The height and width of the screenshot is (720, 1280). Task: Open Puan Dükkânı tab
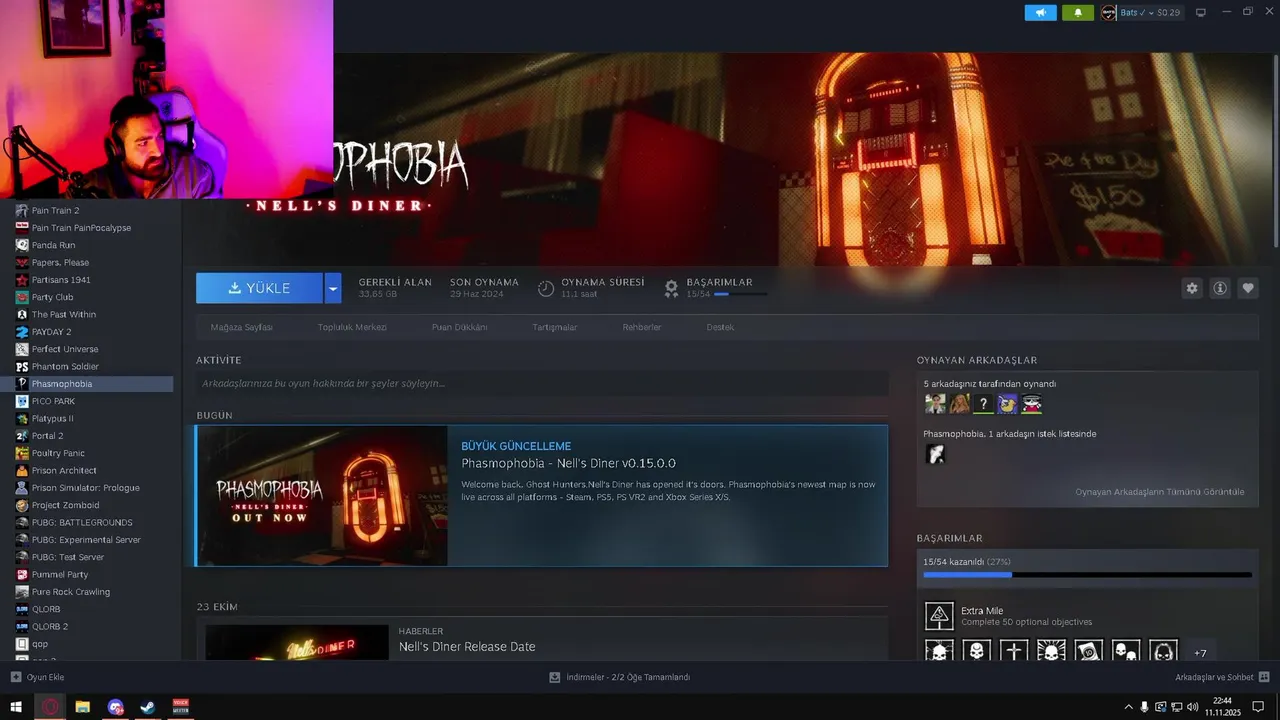click(x=459, y=327)
